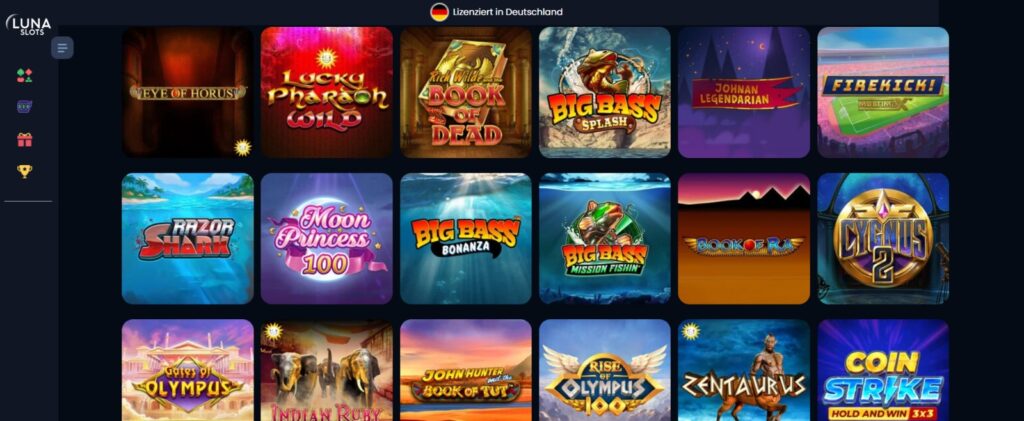Click the Luna Slots logo
1024x421 pixels.
tap(28, 25)
